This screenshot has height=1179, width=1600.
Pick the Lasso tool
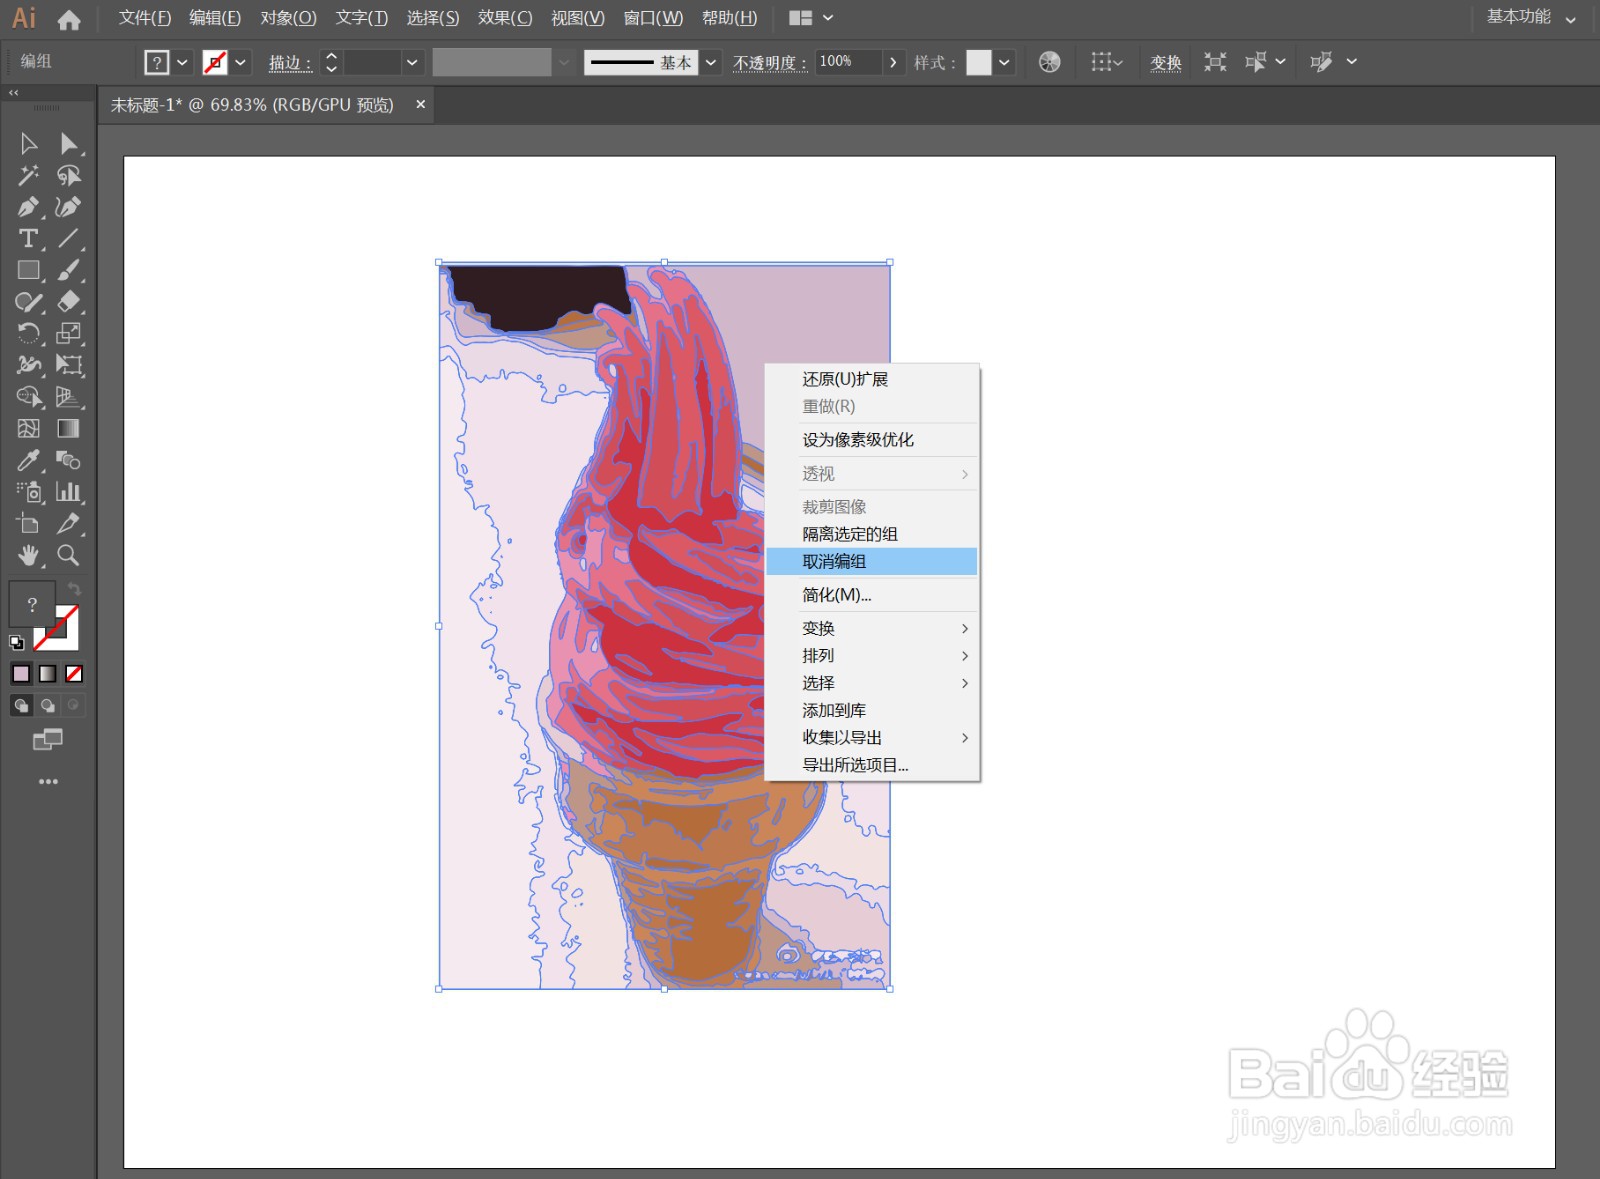click(x=68, y=176)
